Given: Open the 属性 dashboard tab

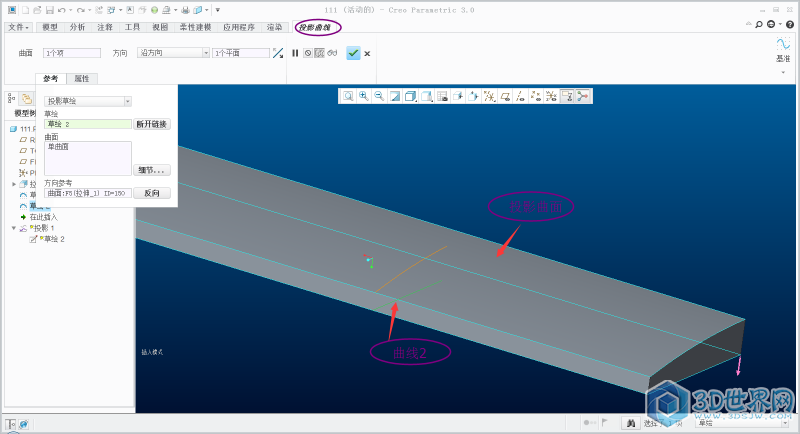Looking at the screenshot, I should point(82,79).
